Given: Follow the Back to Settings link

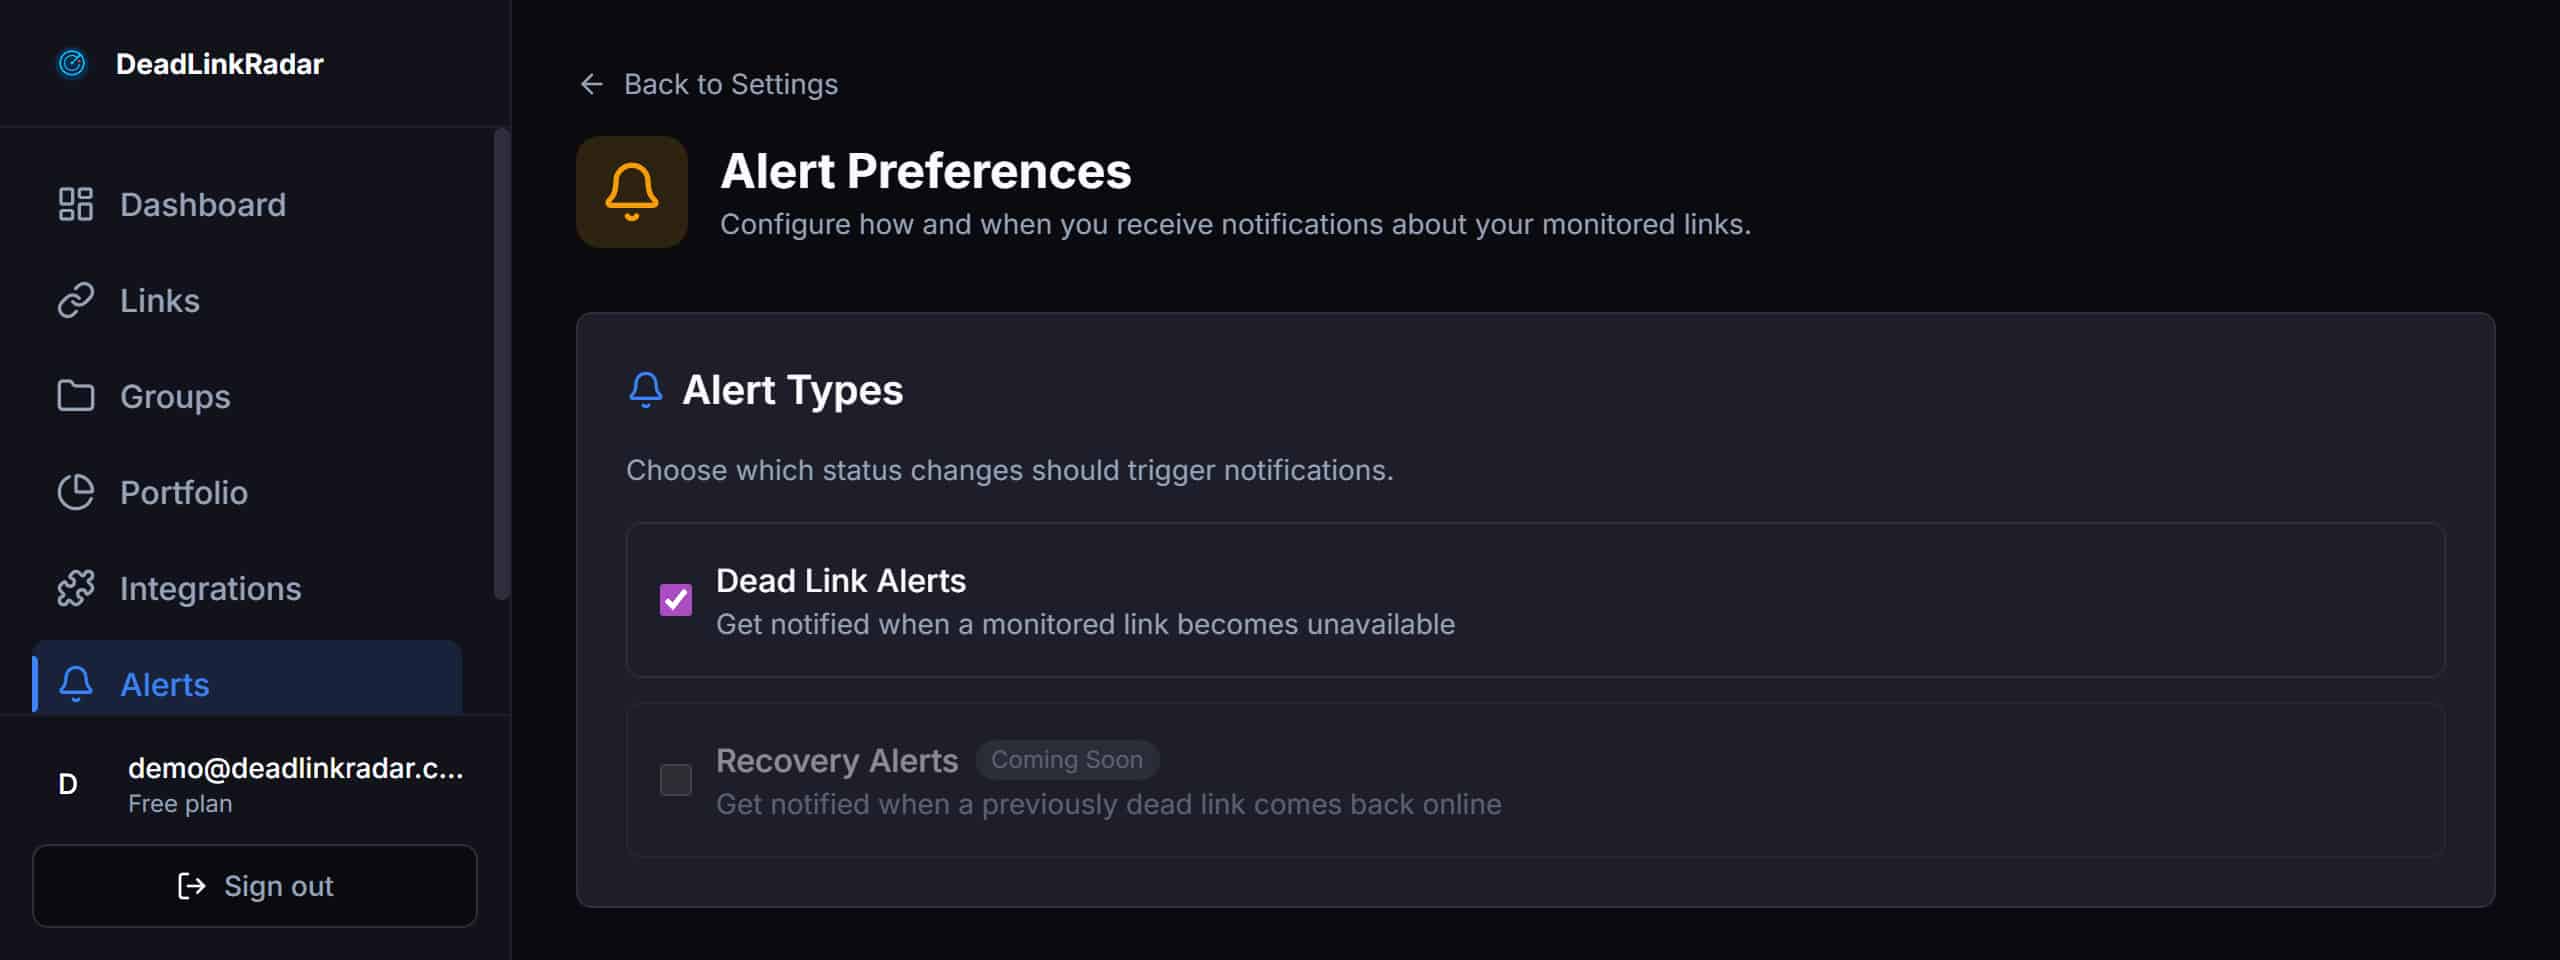Looking at the screenshot, I should tap(730, 84).
